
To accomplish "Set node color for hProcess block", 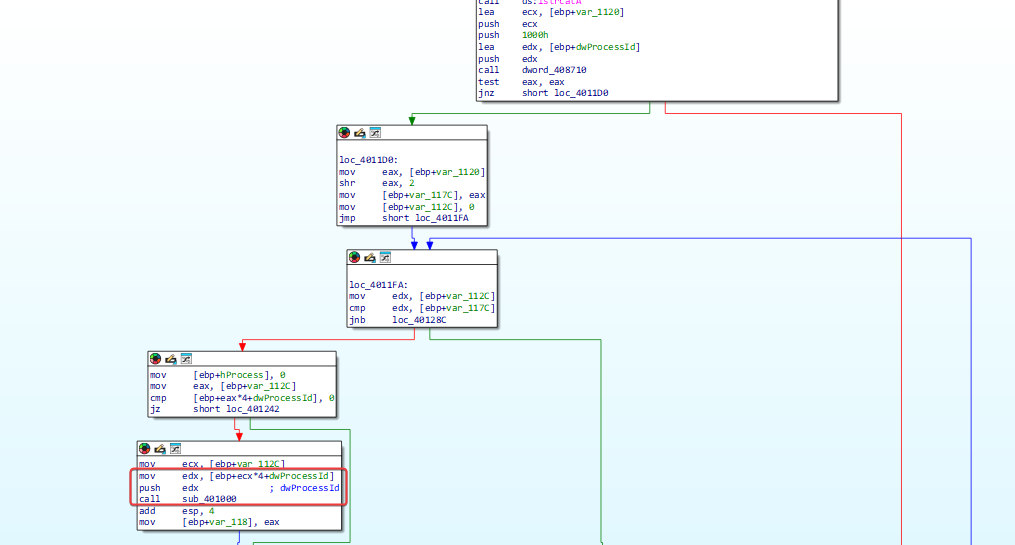I will pos(155,359).
